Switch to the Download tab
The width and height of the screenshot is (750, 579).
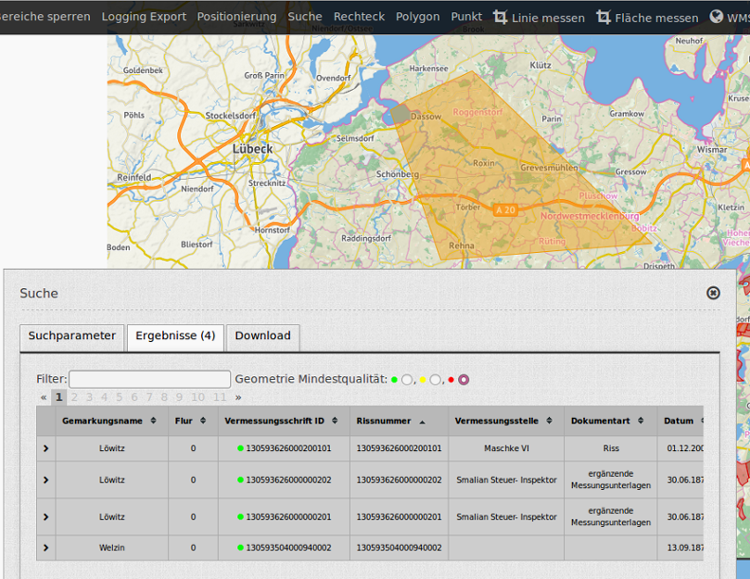click(263, 337)
